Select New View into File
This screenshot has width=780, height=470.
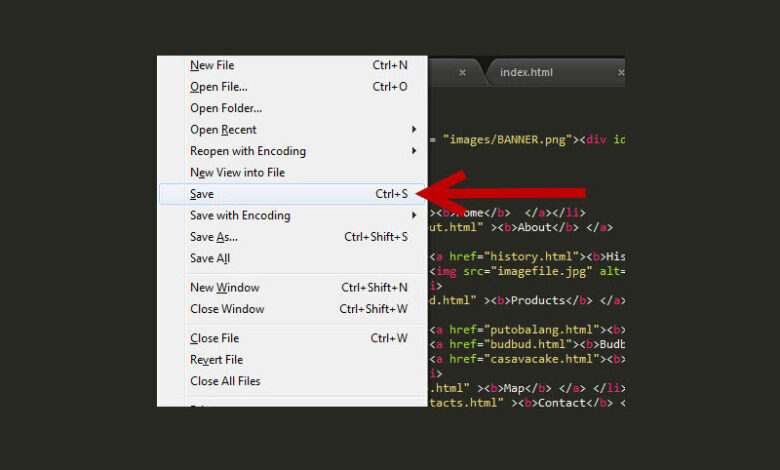coord(237,172)
